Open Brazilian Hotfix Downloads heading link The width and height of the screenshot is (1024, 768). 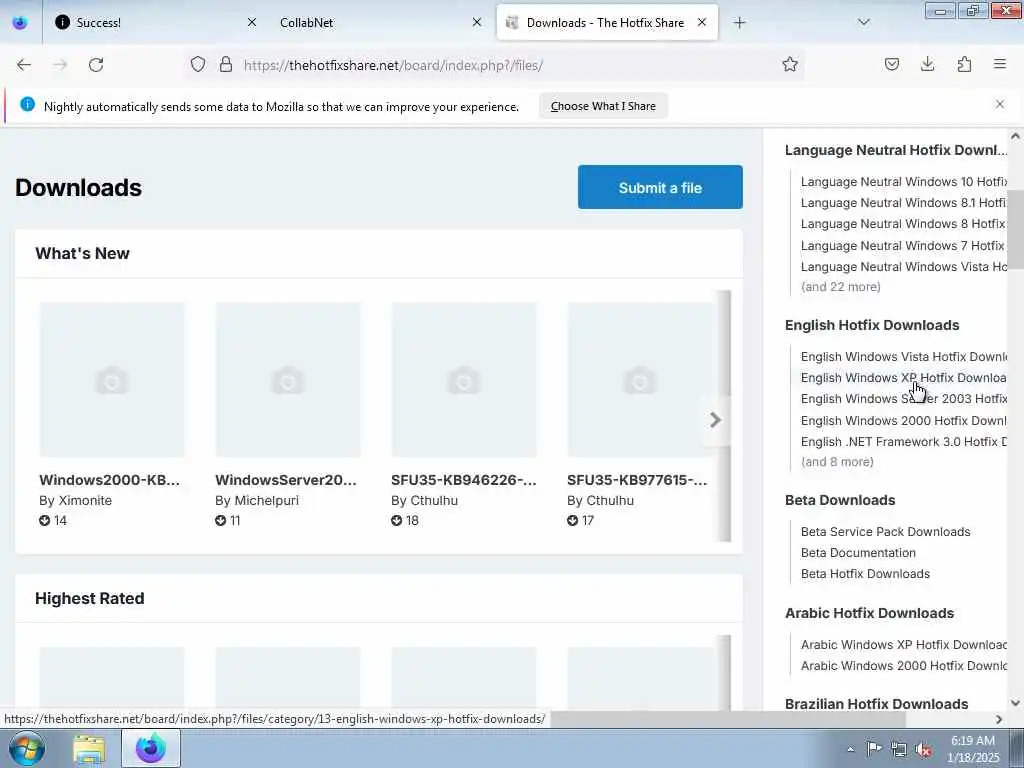(876, 704)
